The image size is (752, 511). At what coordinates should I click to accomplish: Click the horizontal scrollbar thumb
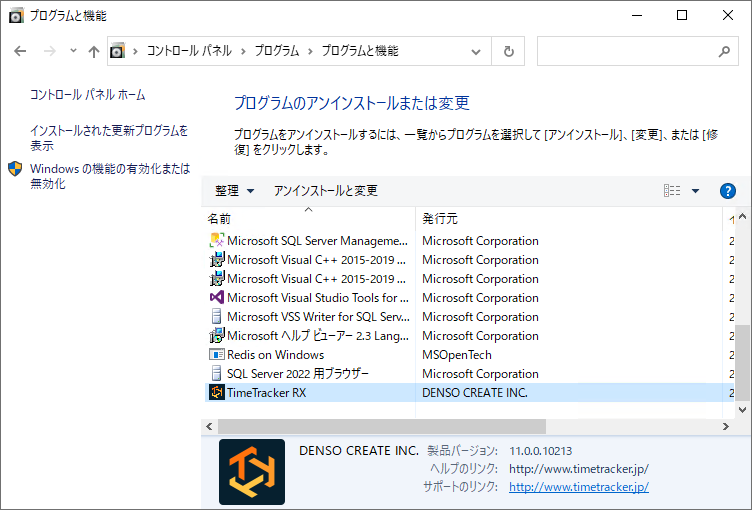(375, 427)
